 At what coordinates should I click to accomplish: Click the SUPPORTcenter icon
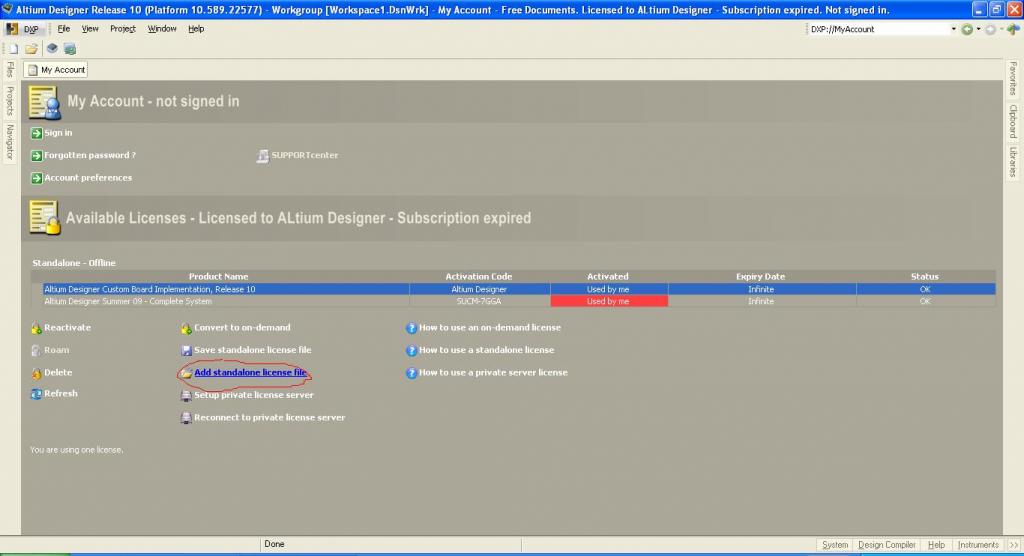(x=263, y=156)
